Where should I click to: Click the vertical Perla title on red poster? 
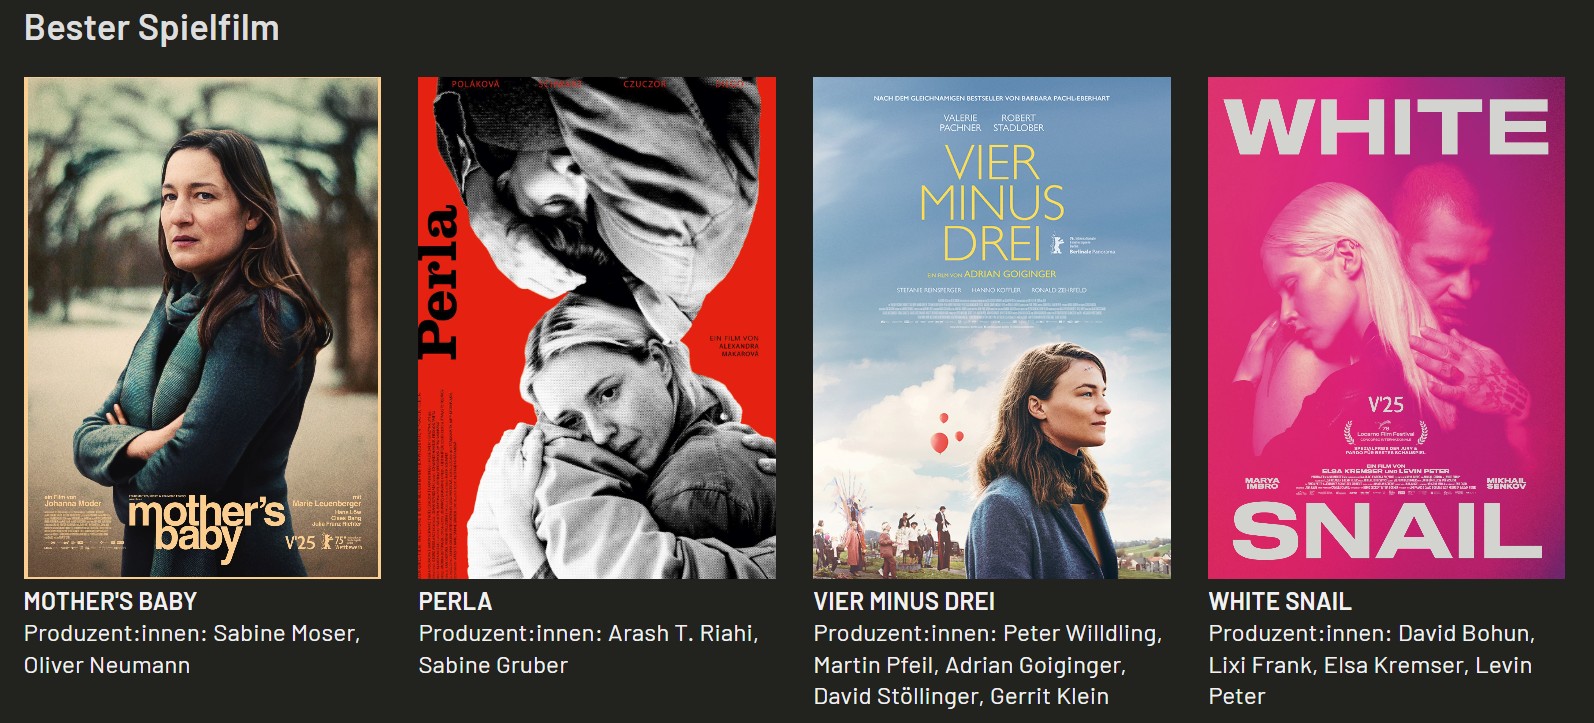439,282
